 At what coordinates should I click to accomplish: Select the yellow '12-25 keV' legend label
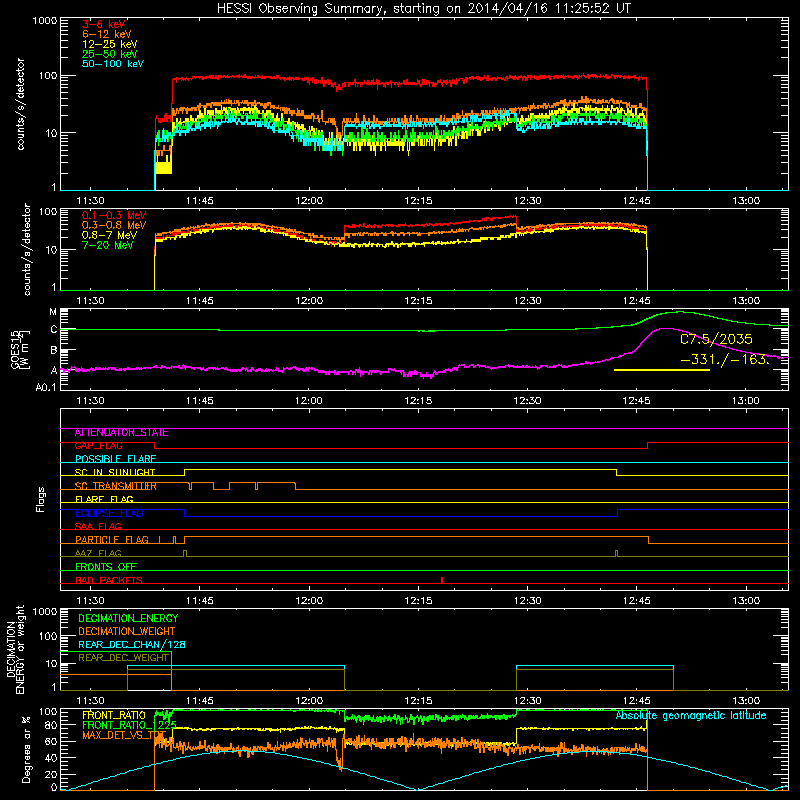[x=109, y=44]
